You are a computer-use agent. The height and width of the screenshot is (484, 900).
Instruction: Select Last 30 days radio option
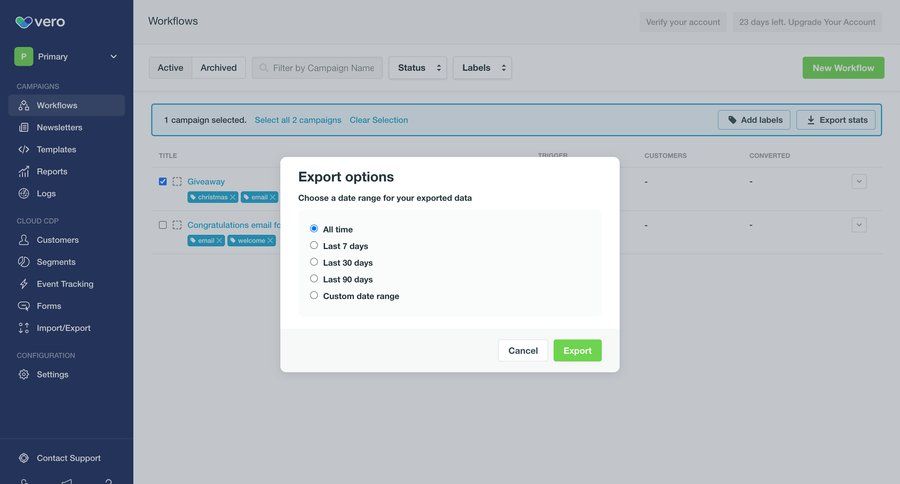tap(314, 262)
